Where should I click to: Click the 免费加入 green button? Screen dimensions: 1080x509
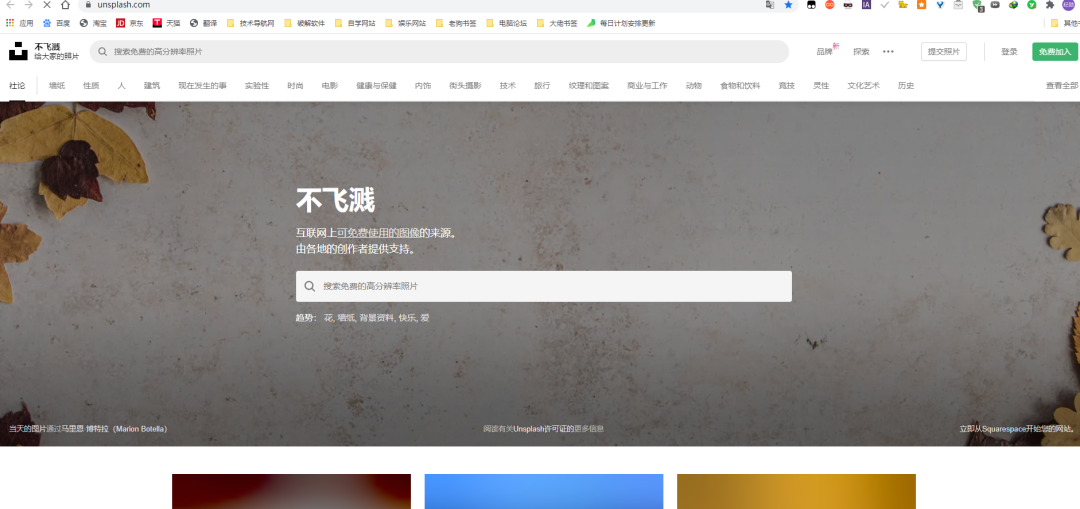(1054, 52)
